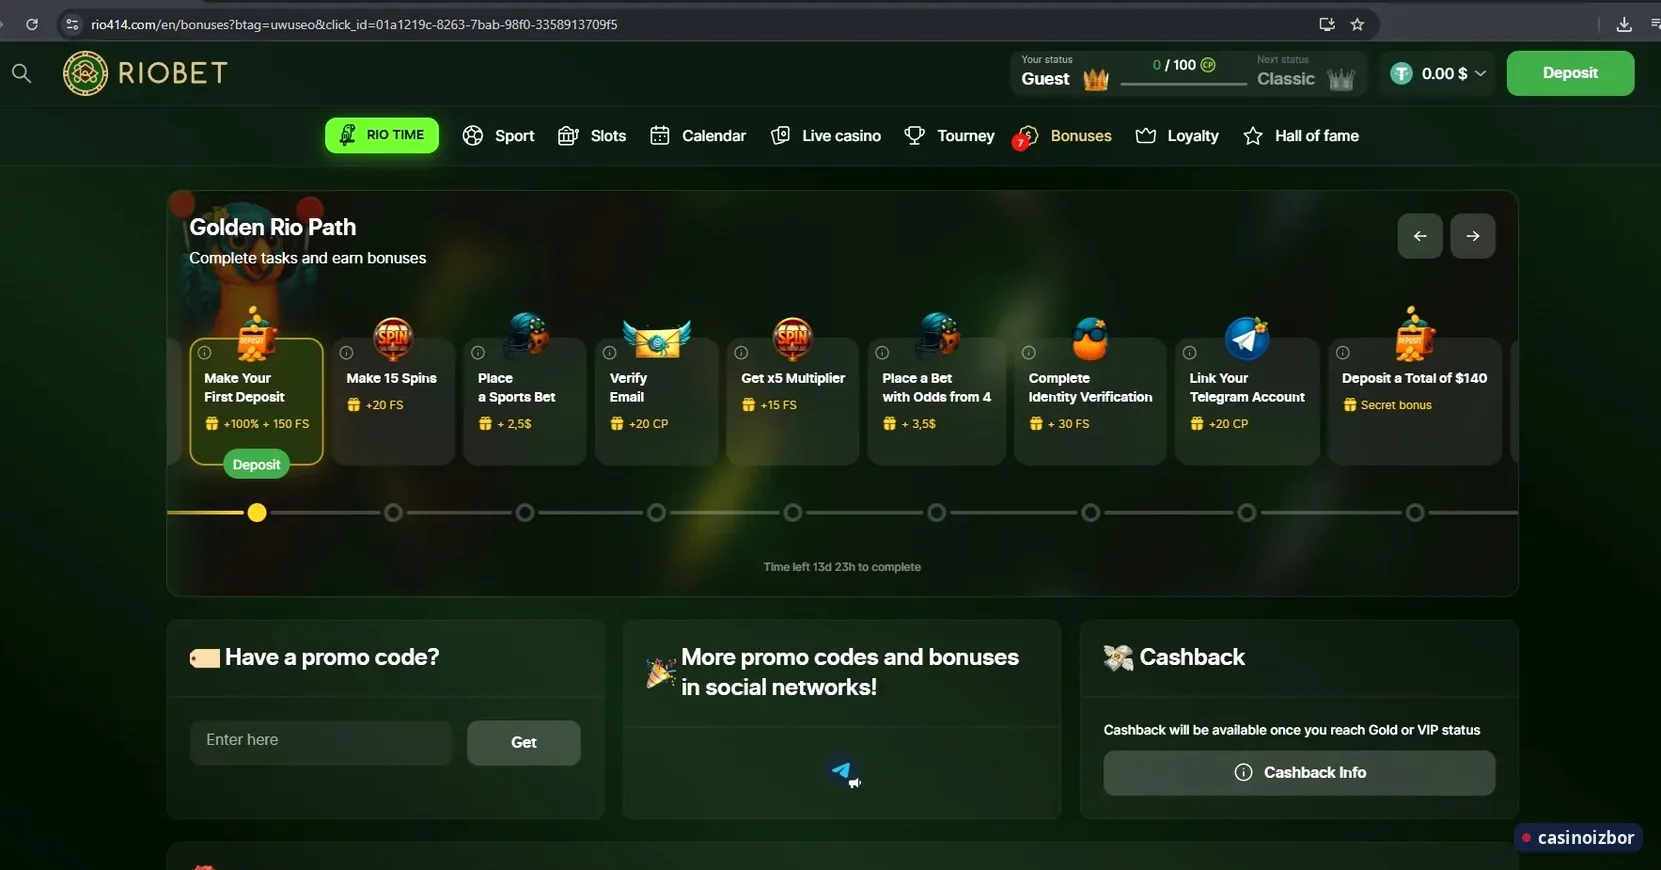Open the Sport section

pos(499,136)
